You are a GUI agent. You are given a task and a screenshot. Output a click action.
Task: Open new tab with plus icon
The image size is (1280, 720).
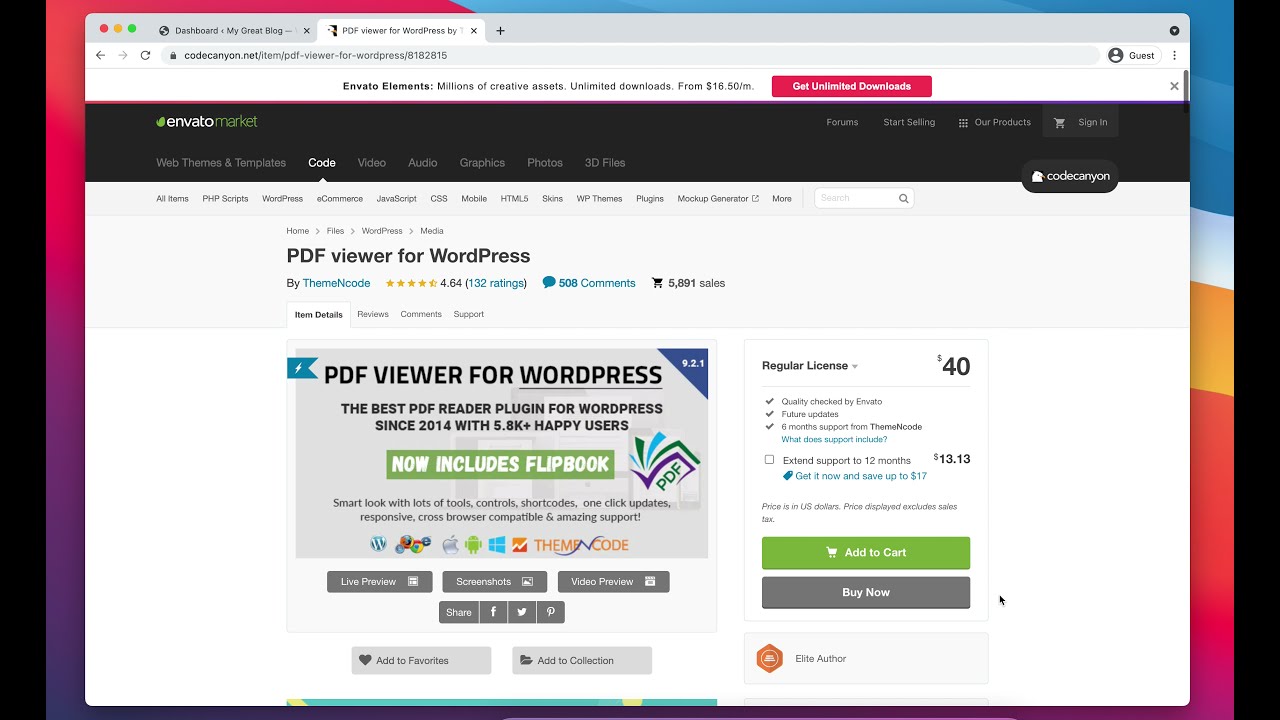[x=500, y=31]
